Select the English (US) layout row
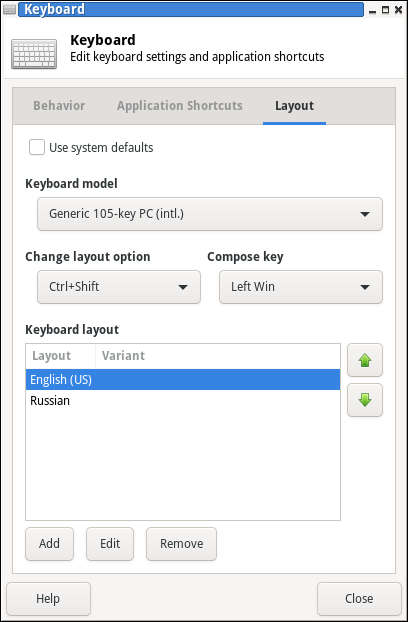This screenshot has width=408, height=622. coord(183,380)
